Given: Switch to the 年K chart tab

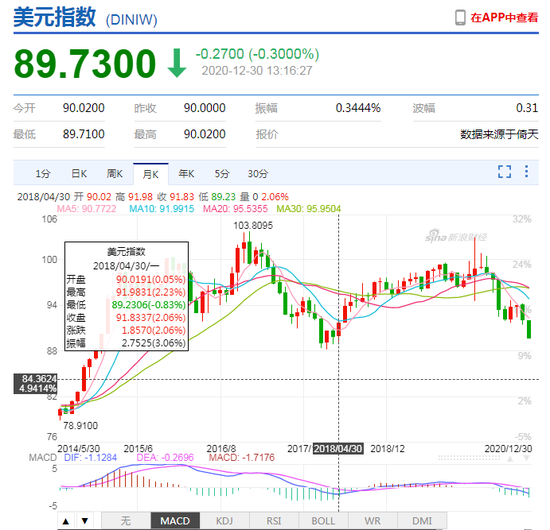Looking at the screenshot, I should tap(186, 174).
